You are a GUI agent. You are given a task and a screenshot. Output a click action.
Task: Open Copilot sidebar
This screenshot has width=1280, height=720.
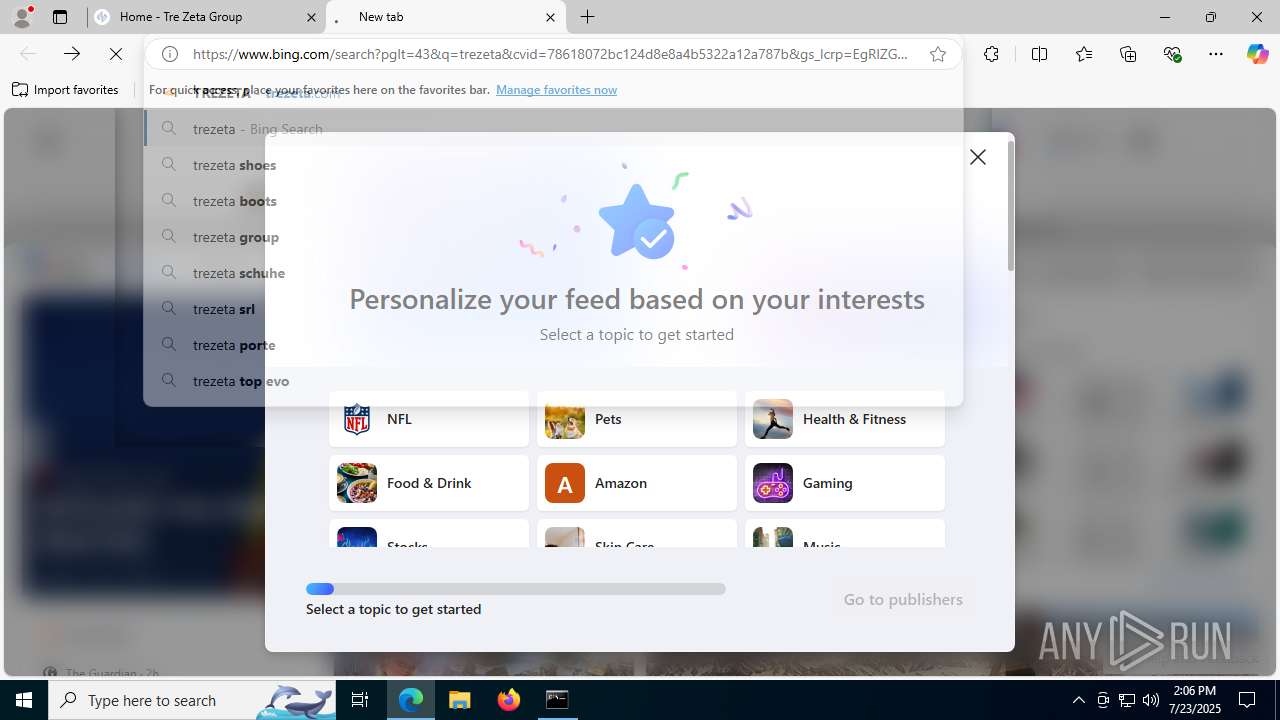[x=1257, y=54]
